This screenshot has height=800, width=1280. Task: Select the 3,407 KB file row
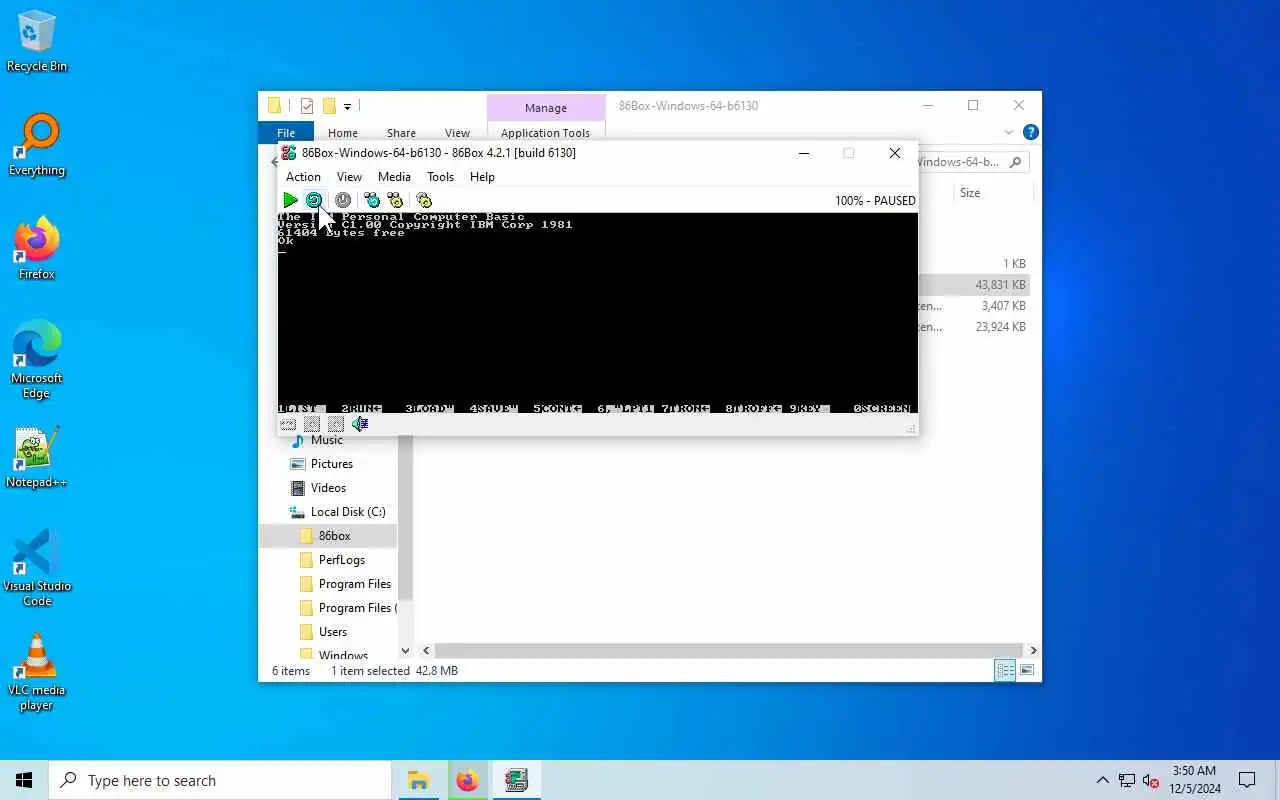(975, 306)
